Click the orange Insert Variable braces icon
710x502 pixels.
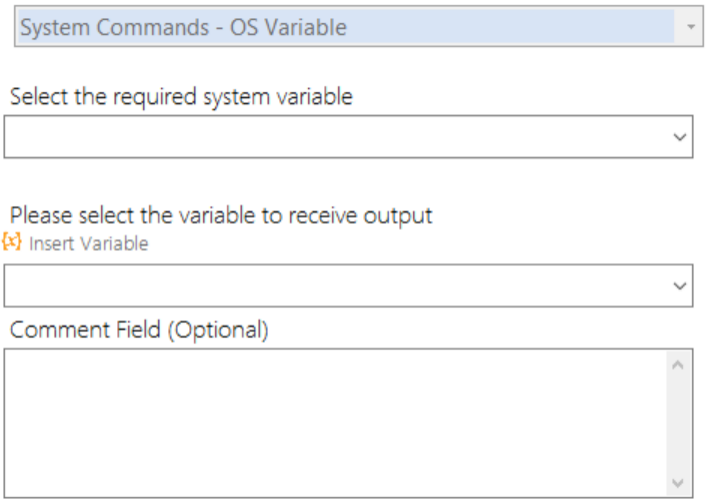click(x=11, y=242)
